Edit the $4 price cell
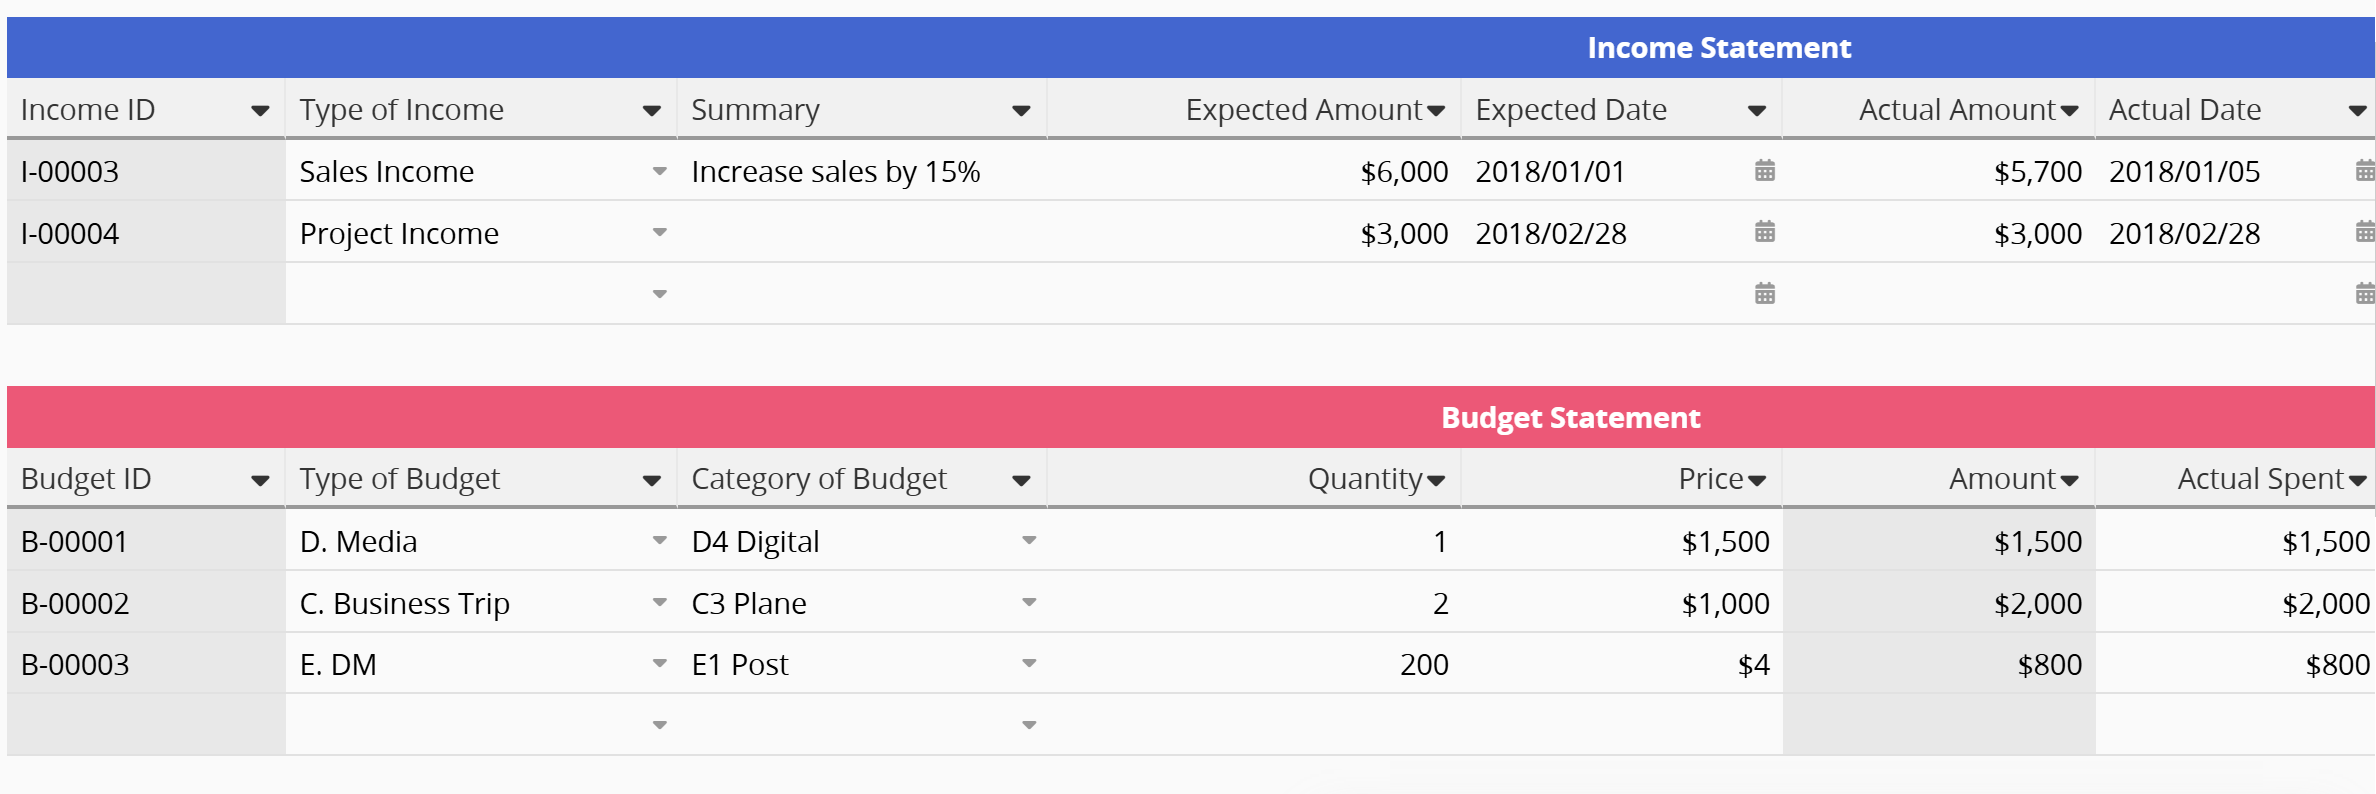Viewport: 2376px width, 794px height. 1622,664
